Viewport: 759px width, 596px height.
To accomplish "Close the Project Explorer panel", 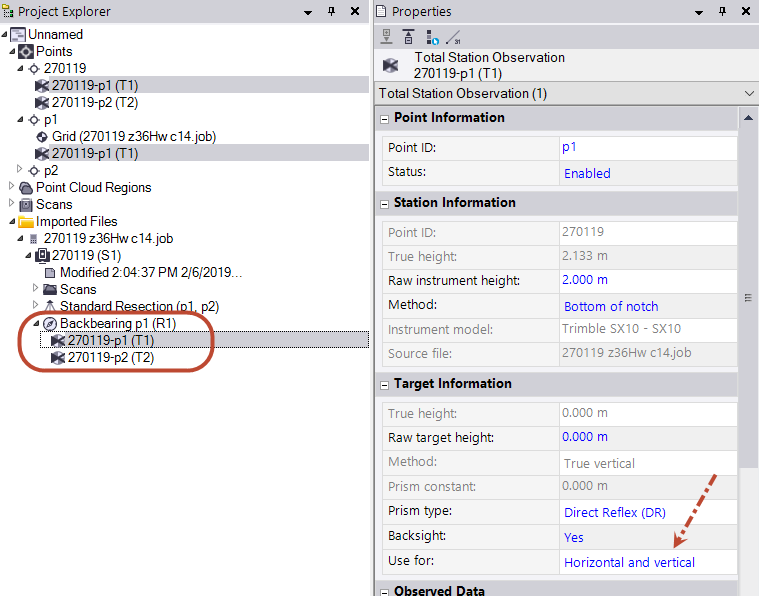I will [355, 11].
